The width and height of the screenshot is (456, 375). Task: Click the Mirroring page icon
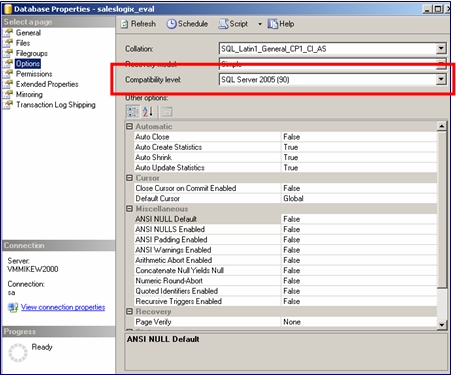(x=8, y=95)
